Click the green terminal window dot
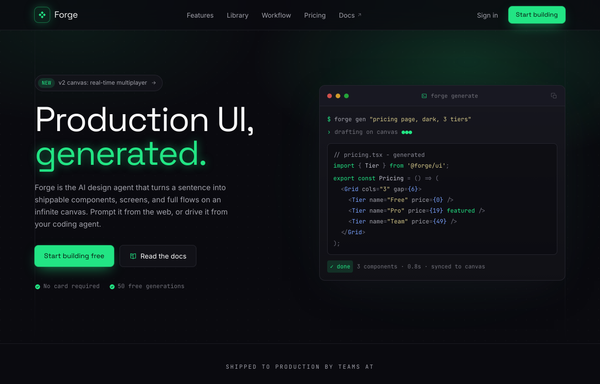Image resolution: width=600 pixels, height=384 pixels. click(346, 96)
